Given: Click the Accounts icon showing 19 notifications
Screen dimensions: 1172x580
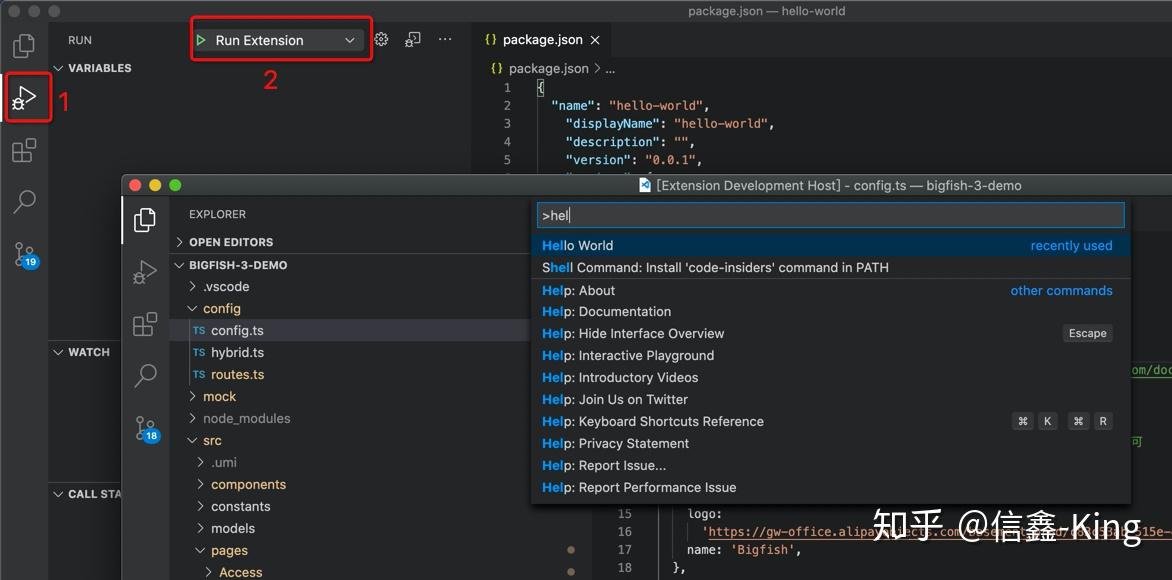Looking at the screenshot, I should [x=24, y=255].
